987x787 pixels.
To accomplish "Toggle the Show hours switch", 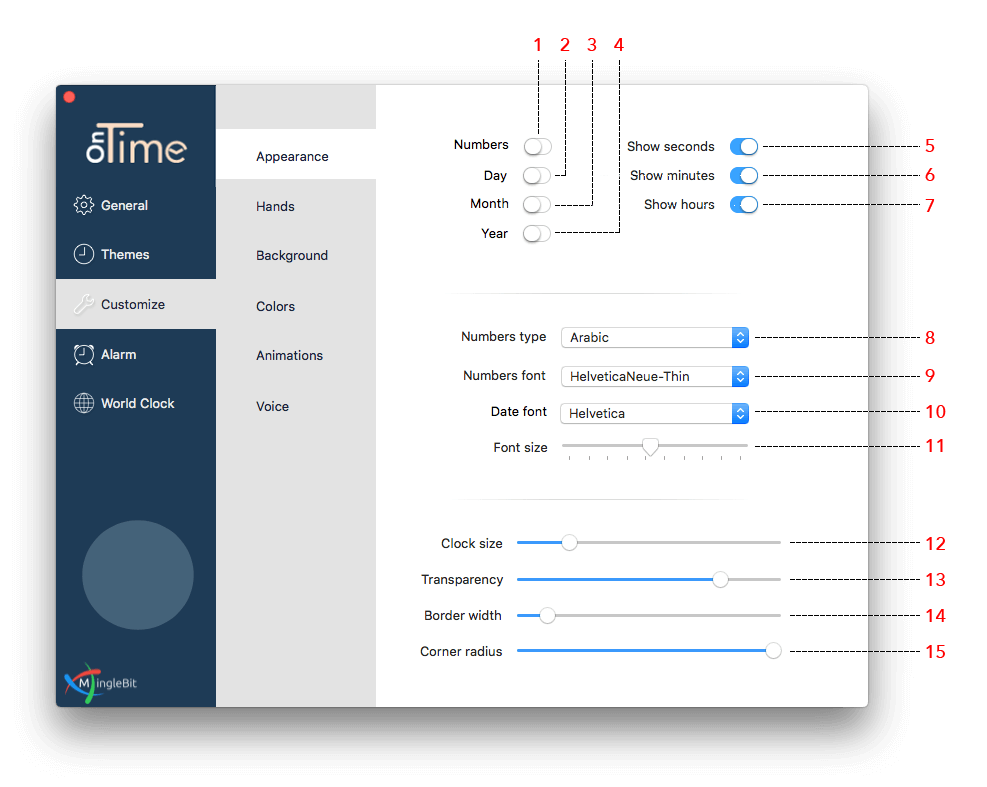I will coord(744,205).
